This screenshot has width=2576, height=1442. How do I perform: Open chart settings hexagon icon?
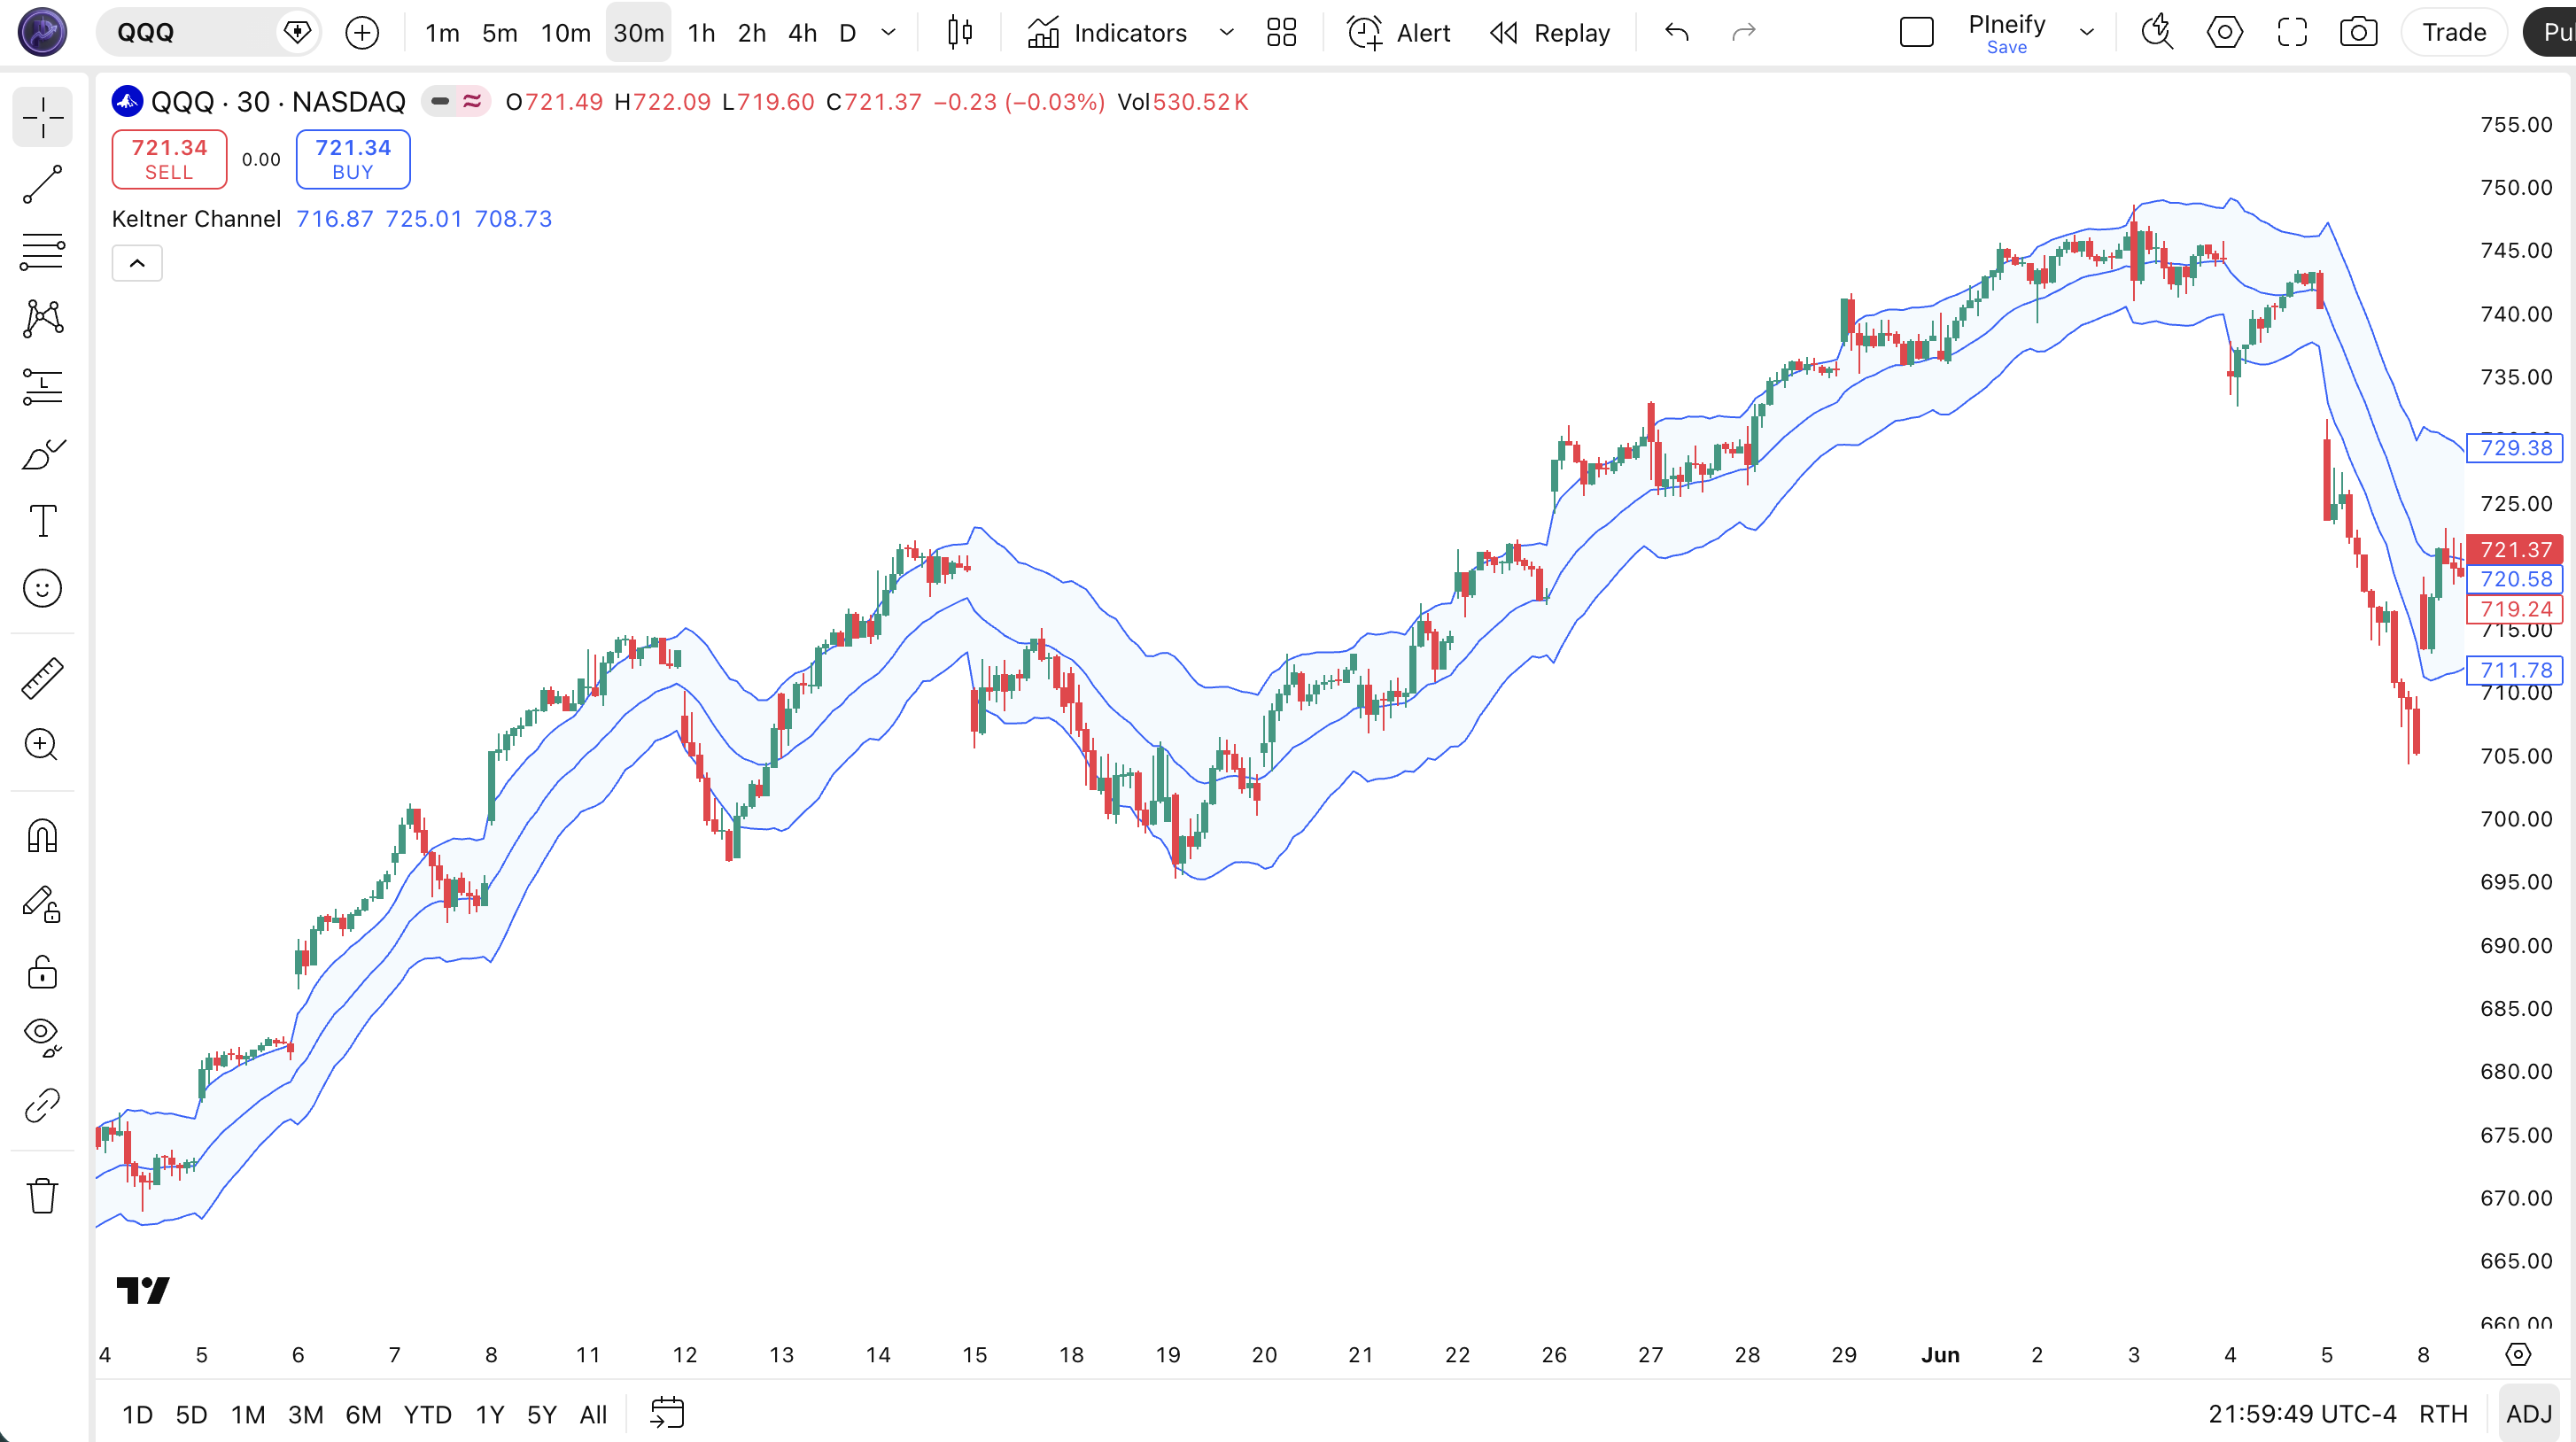(x=2224, y=33)
